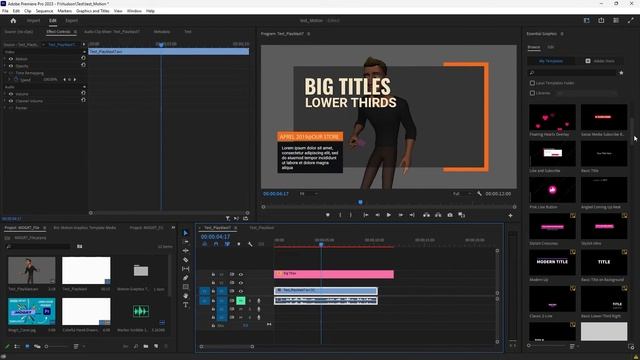Play the Program monitor
The height and width of the screenshot is (360, 640).
point(389,215)
